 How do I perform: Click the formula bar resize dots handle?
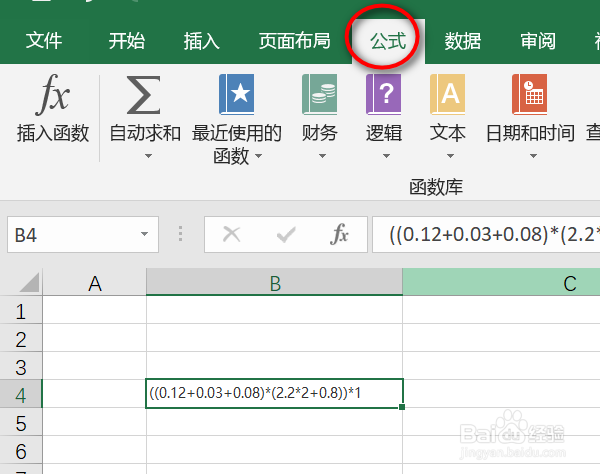(181, 234)
